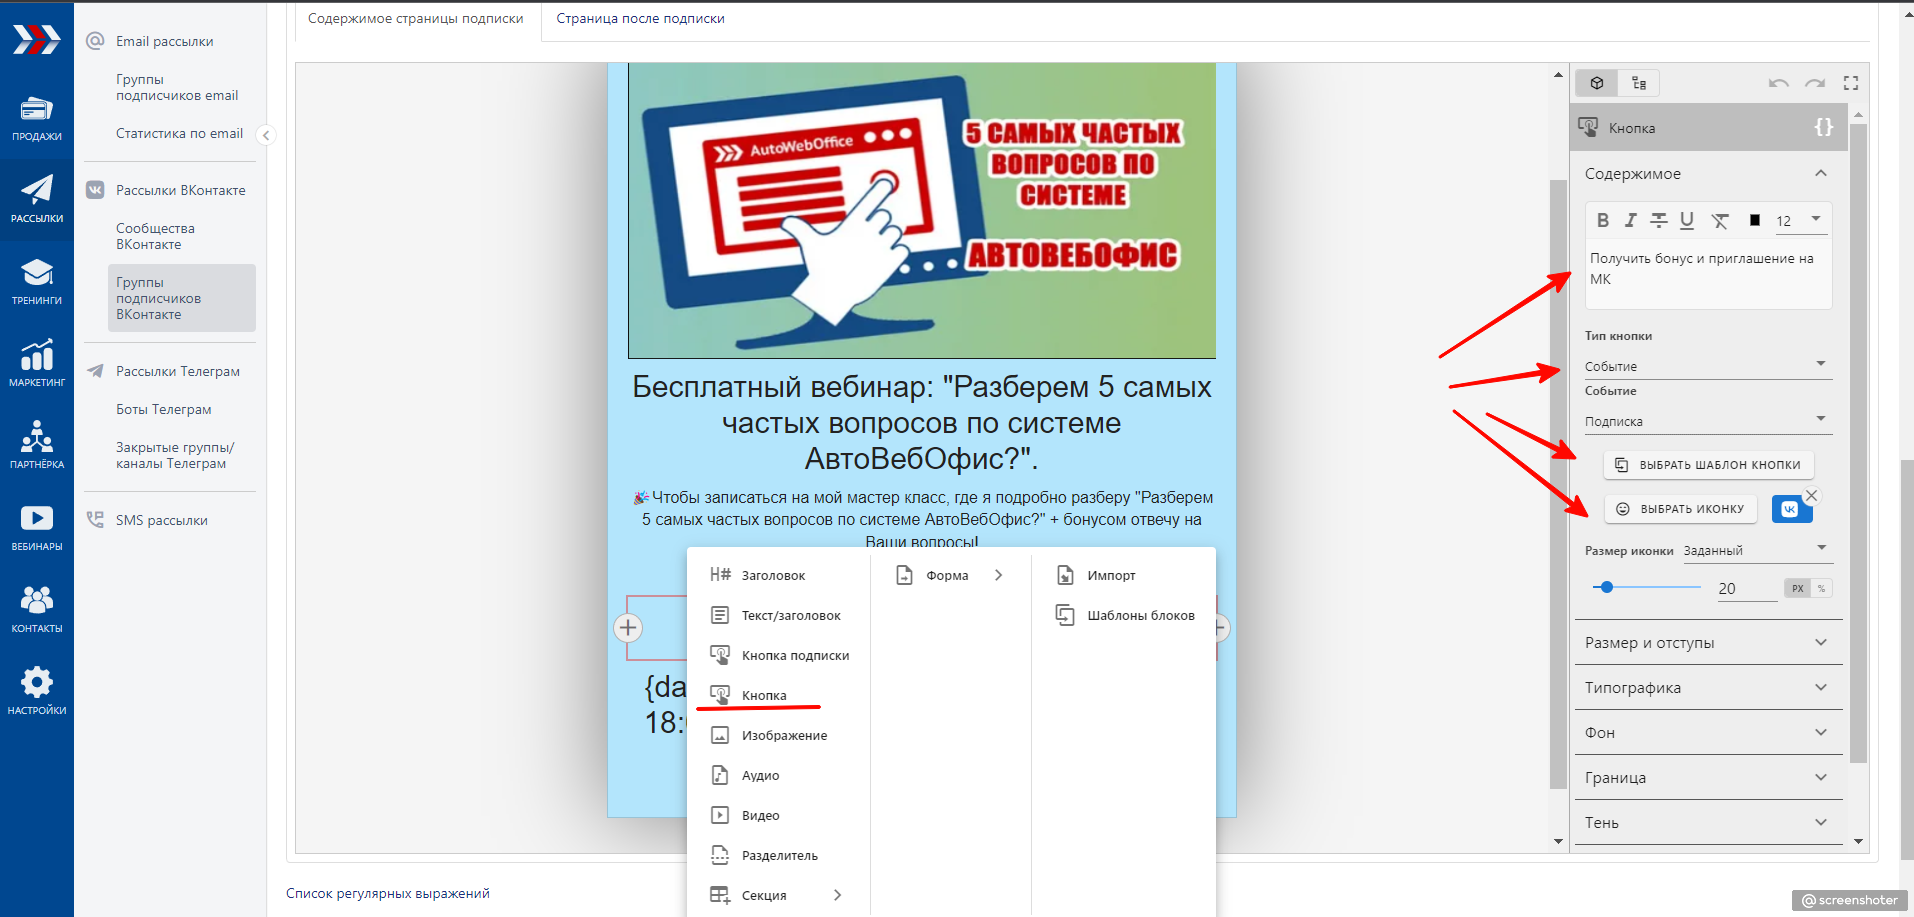1914x917 pixels.
Task: Enter fullscreen mode for the editor
Action: (x=1851, y=83)
